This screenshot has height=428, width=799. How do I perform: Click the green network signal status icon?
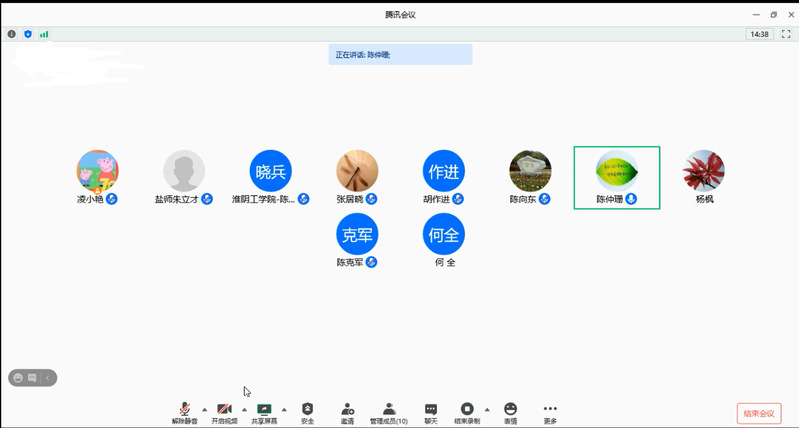pos(44,34)
